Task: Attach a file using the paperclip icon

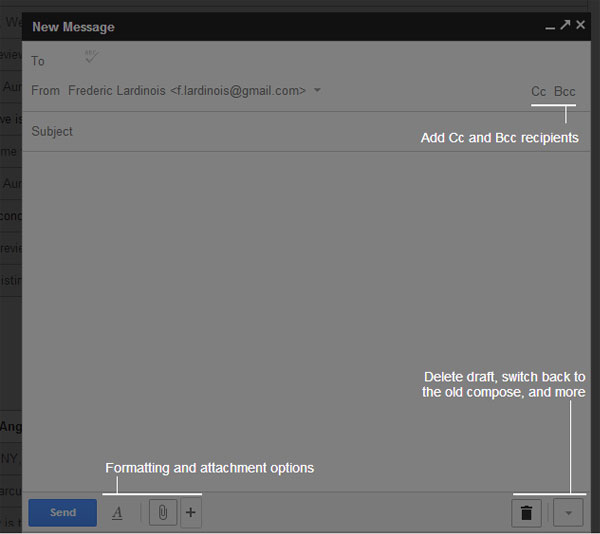Action: pyautogui.click(x=163, y=512)
